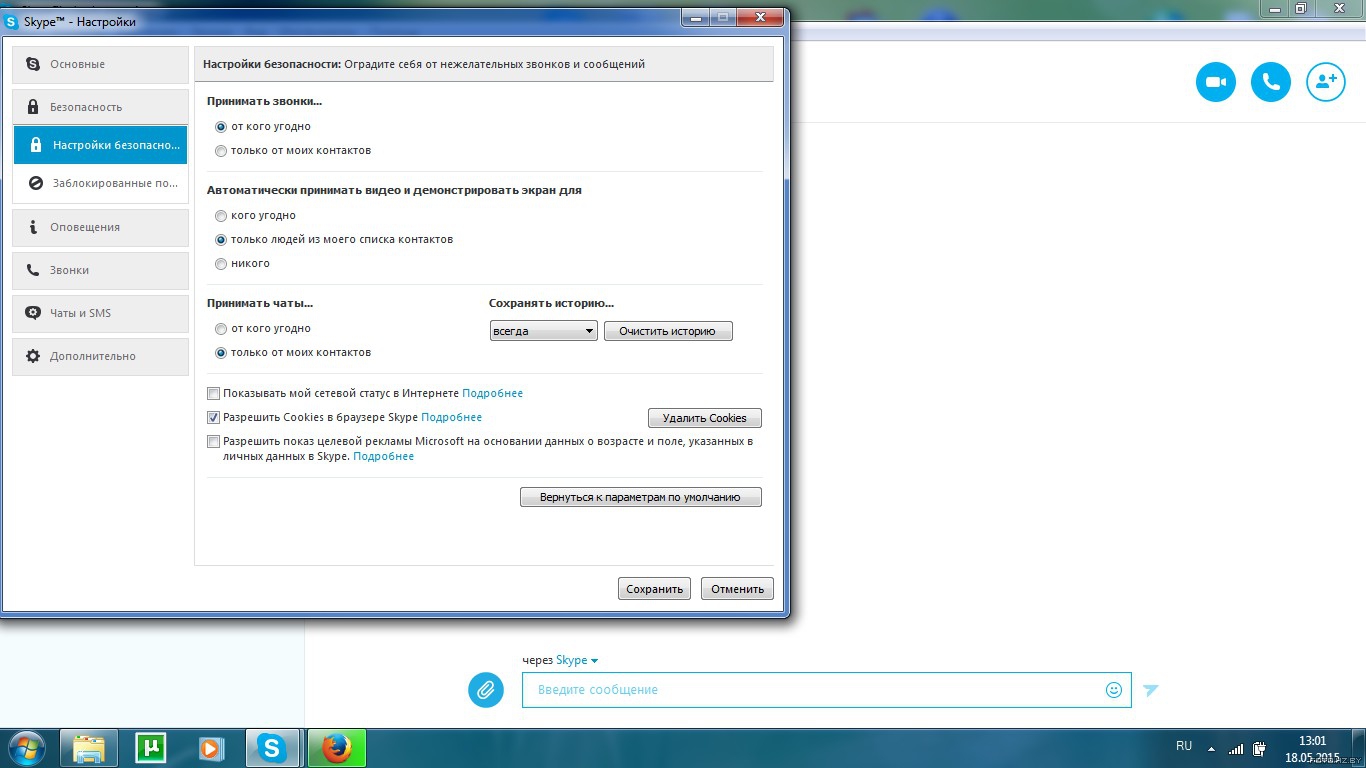The width and height of the screenshot is (1366, 768).
Task: Select 'только людей из моего списка контактов'
Action: 221,240
